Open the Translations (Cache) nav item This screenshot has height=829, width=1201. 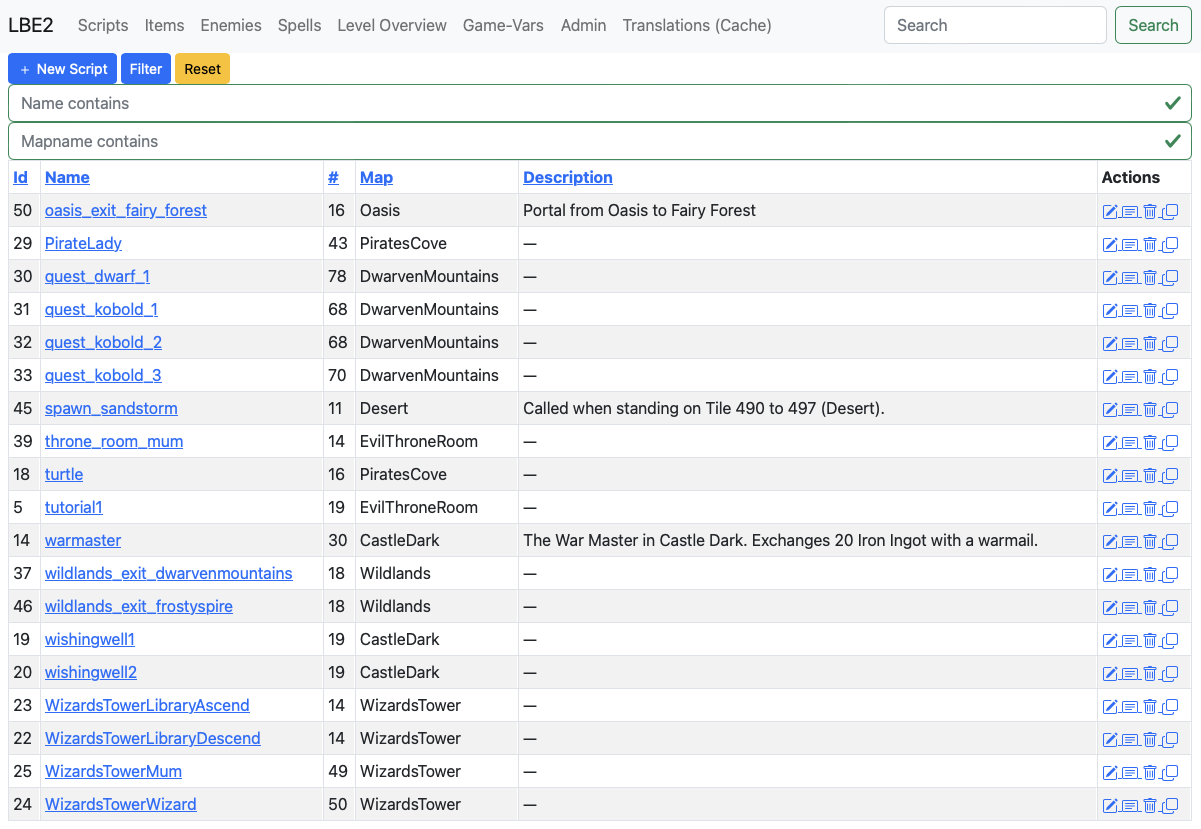[697, 25]
